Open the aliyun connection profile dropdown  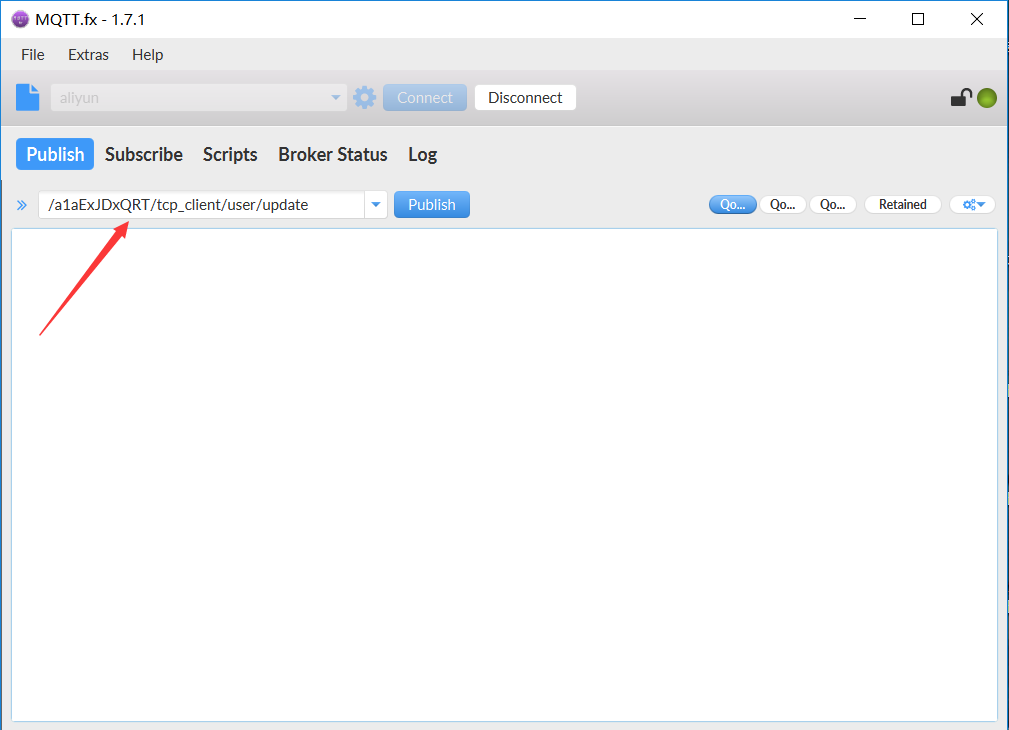(199, 98)
